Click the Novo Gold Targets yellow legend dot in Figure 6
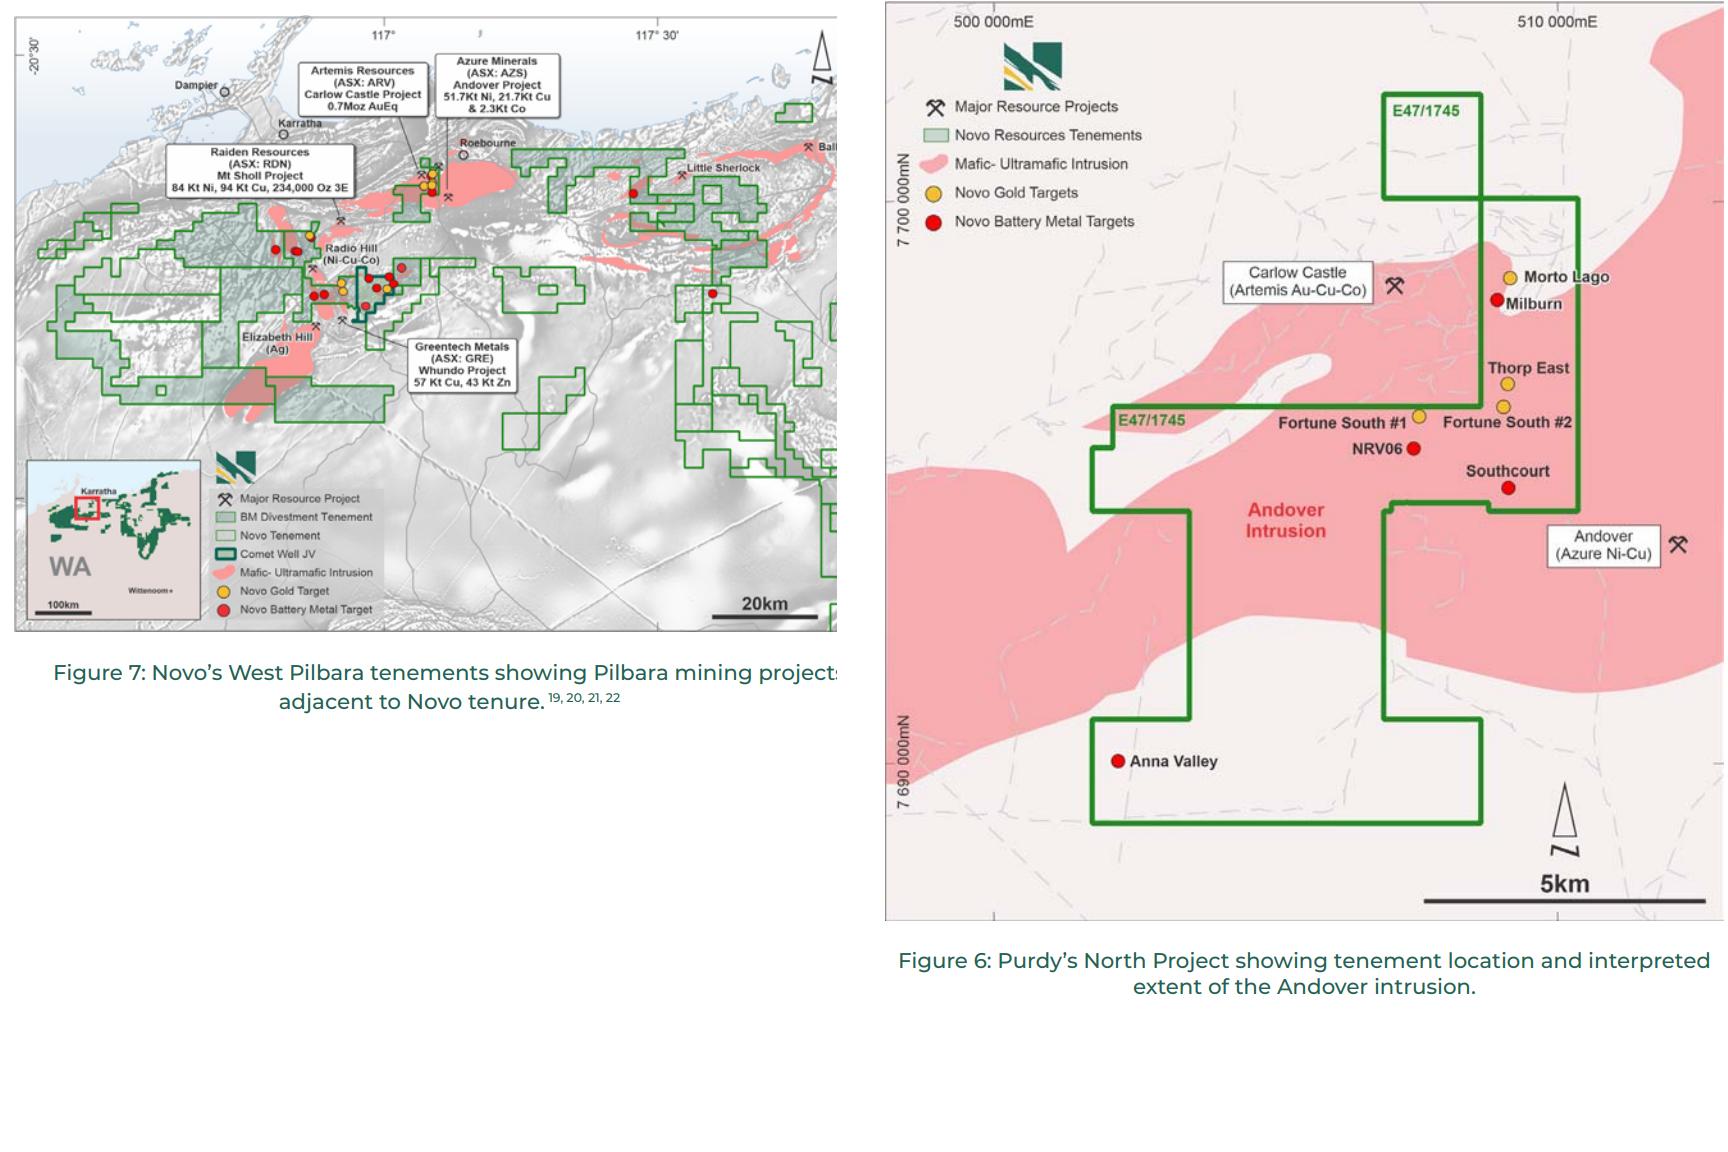The height and width of the screenshot is (1152, 1728). pos(934,194)
